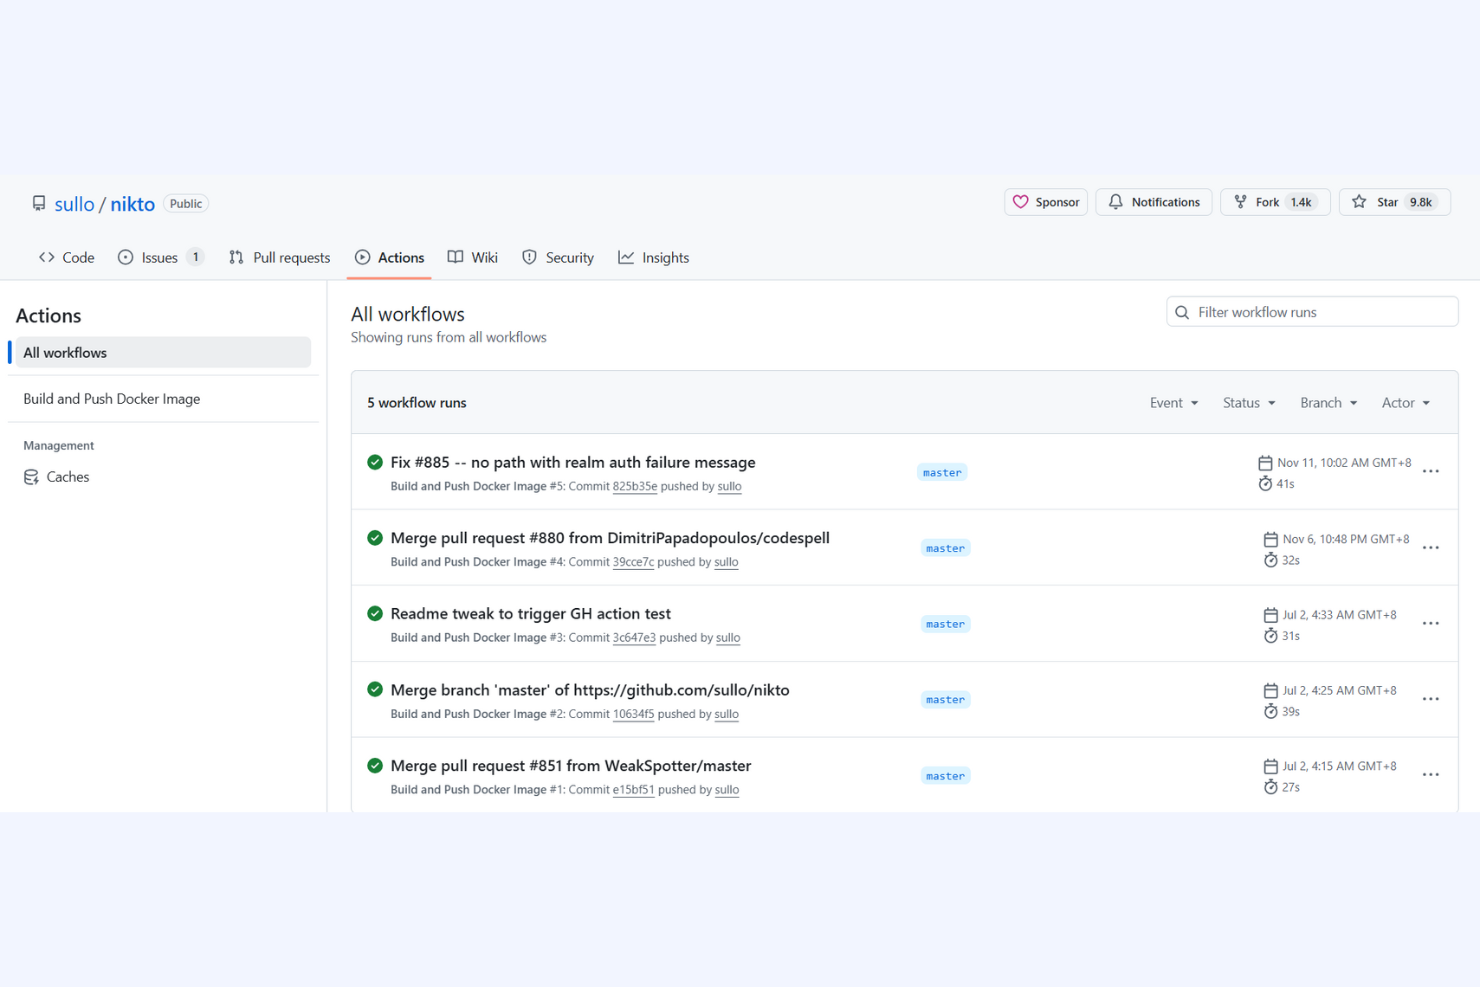Click the Sponsor heart icon
This screenshot has height=987, width=1480.
pos(1021,201)
